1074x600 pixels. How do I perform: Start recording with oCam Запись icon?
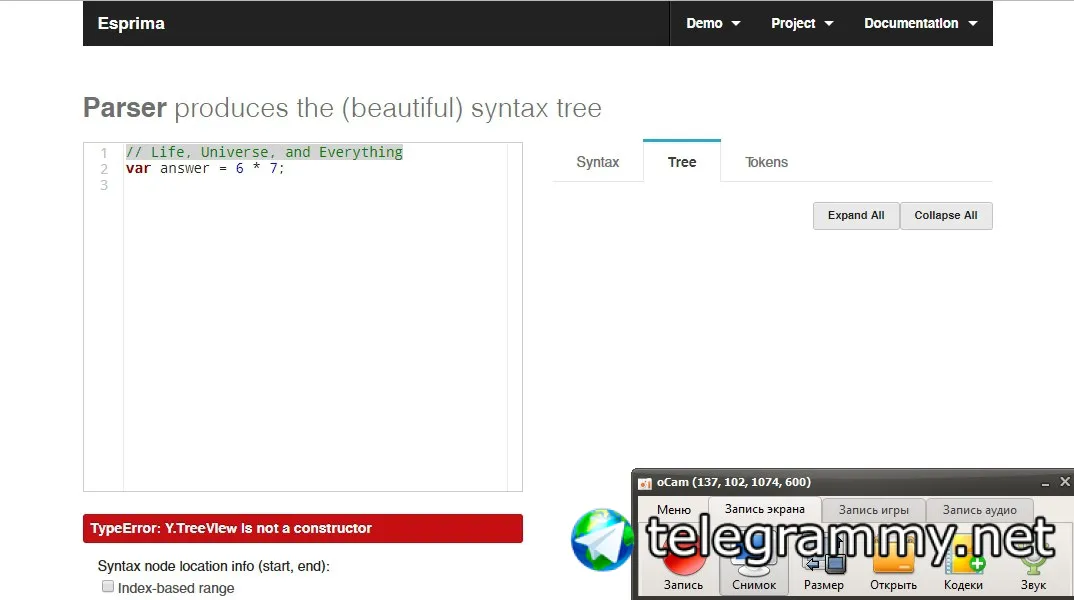[x=683, y=562]
